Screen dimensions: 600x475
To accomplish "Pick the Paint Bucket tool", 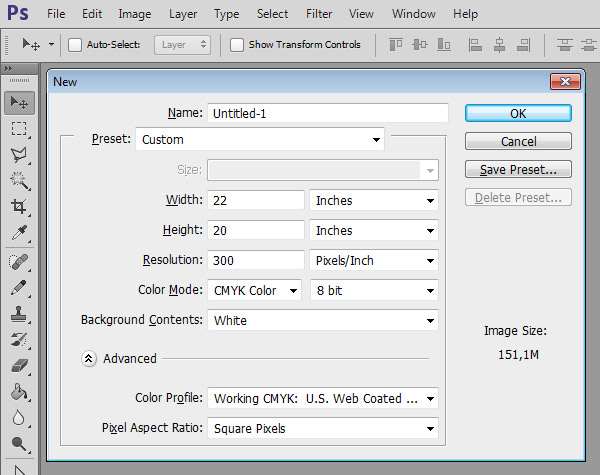I will click(x=19, y=392).
